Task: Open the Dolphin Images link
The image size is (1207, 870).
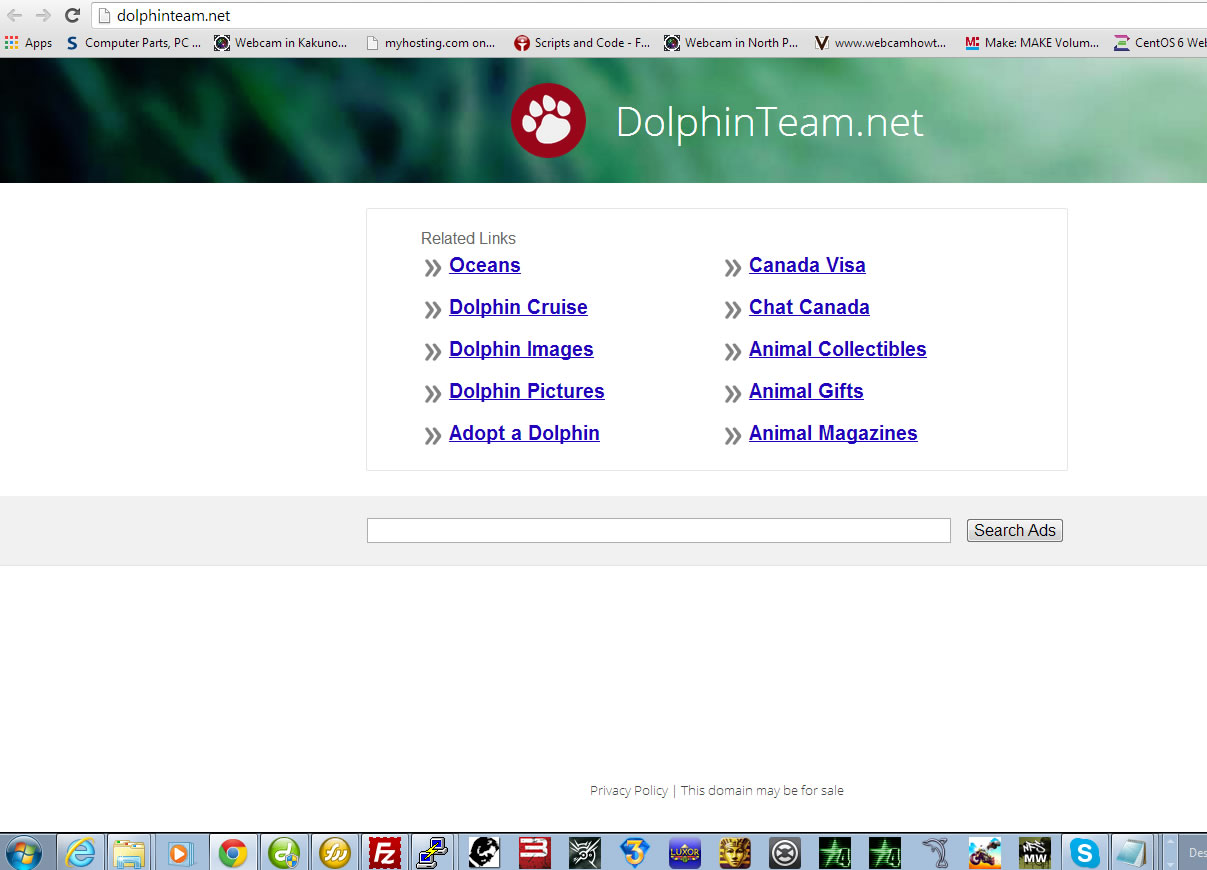Action: (x=521, y=349)
